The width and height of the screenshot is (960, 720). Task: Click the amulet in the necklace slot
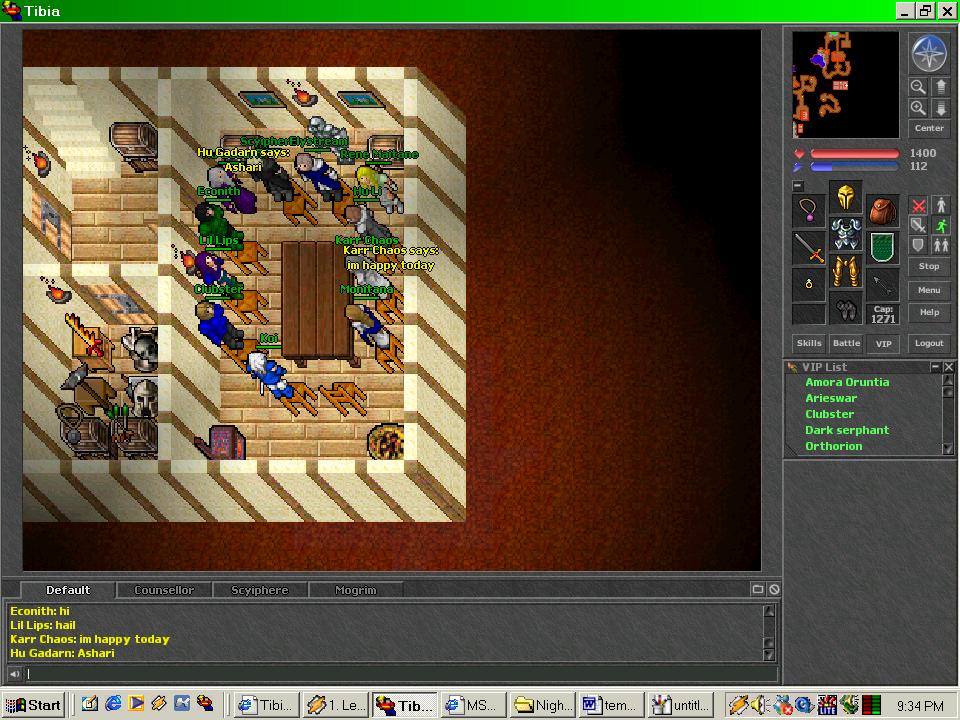tap(808, 210)
